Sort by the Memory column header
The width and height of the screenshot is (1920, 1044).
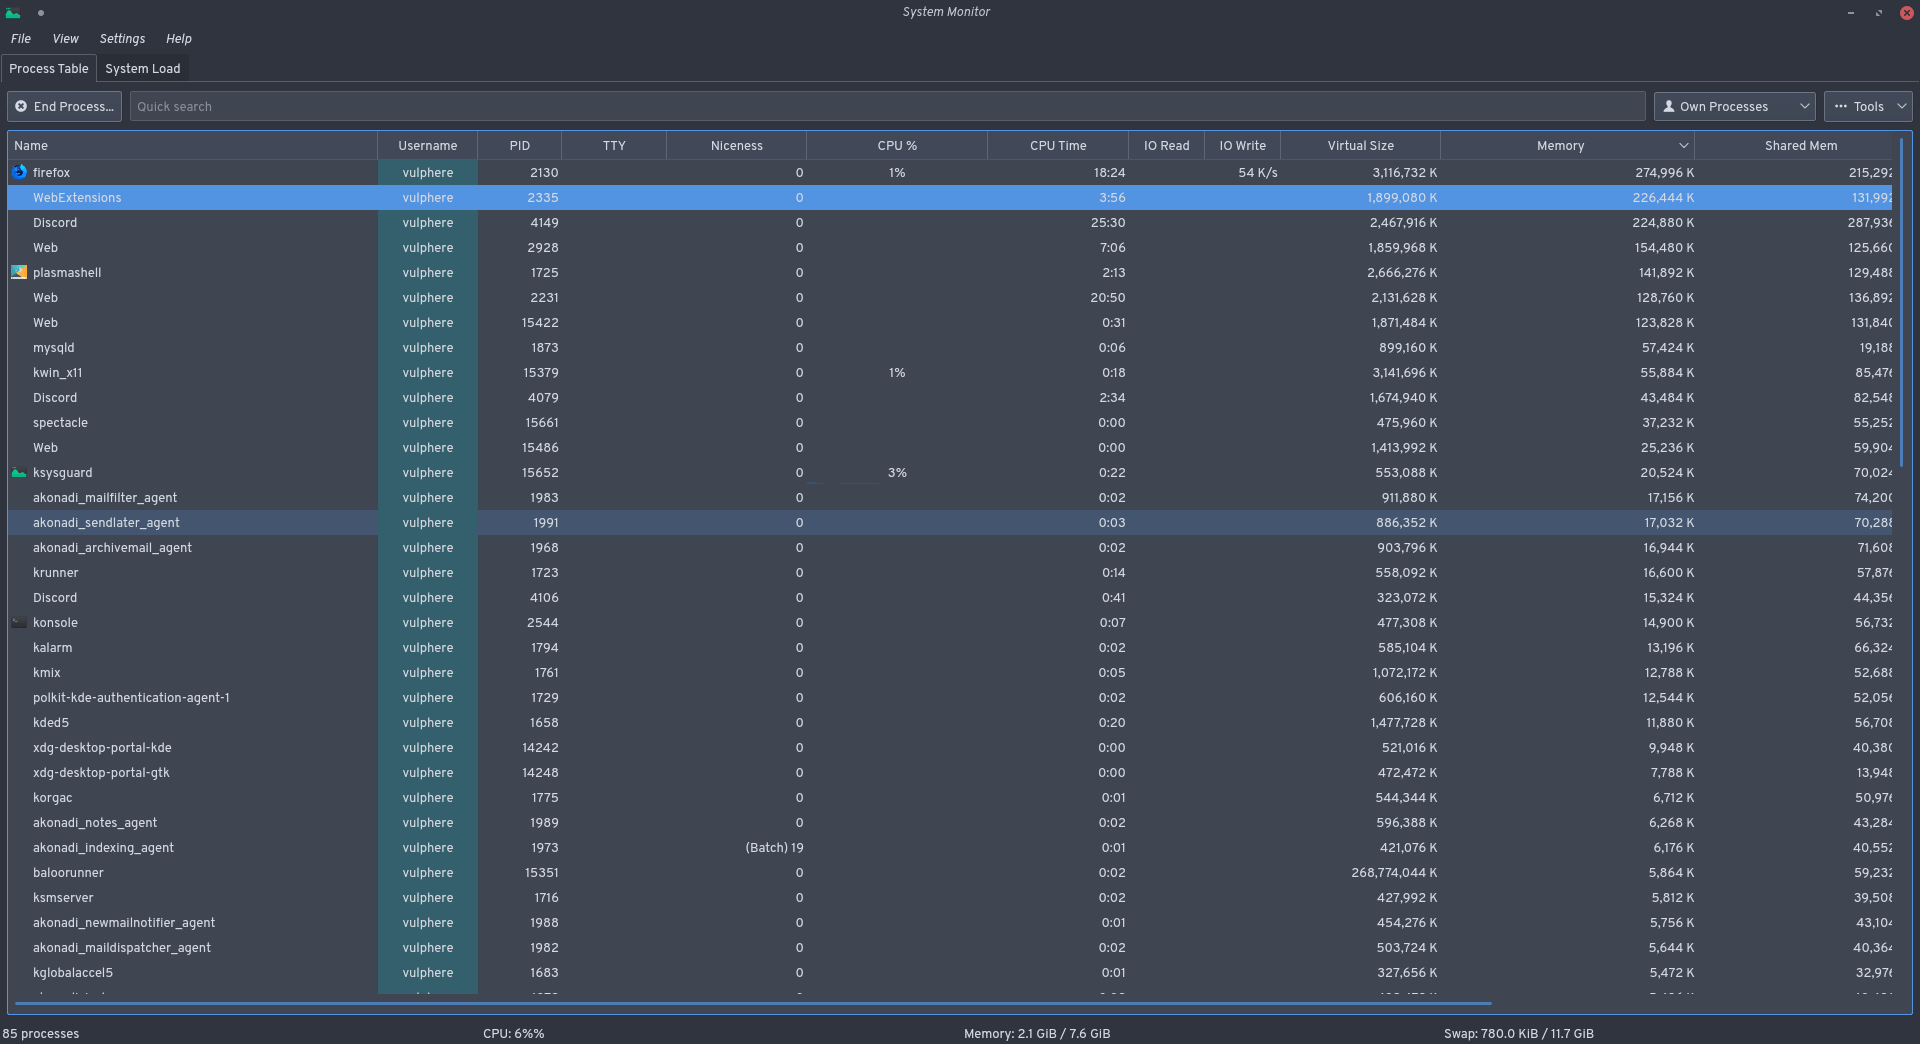tap(1567, 145)
